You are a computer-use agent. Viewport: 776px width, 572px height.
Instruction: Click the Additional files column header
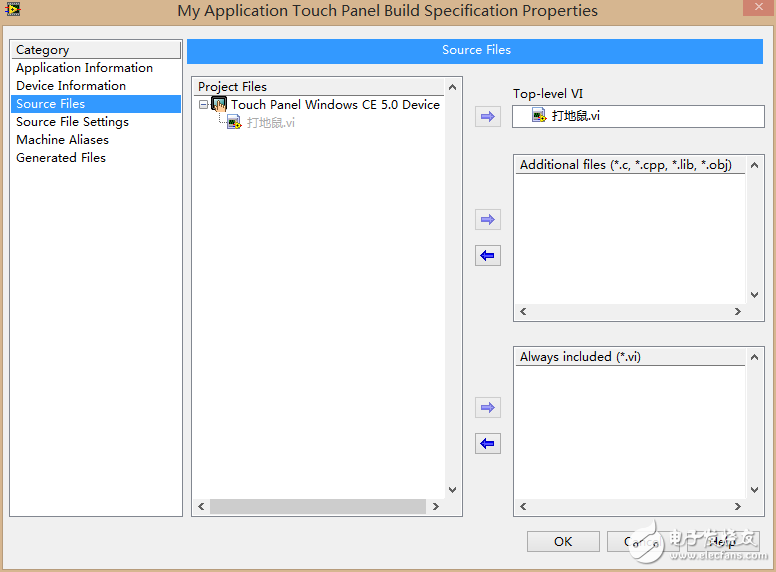630,165
